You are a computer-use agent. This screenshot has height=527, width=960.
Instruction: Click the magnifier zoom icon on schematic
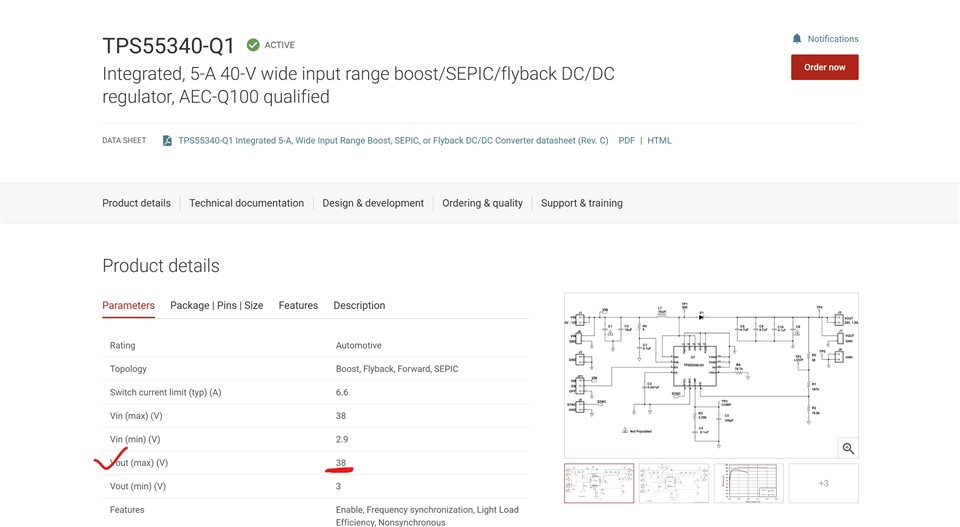[x=848, y=448]
